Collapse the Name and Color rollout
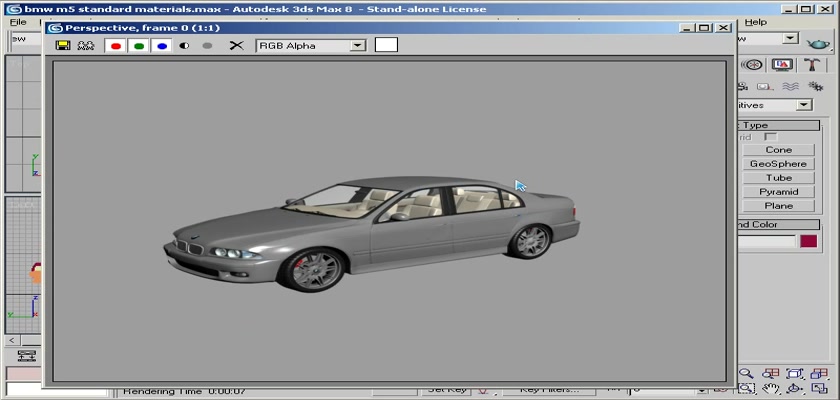840x400 pixels. 778,224
